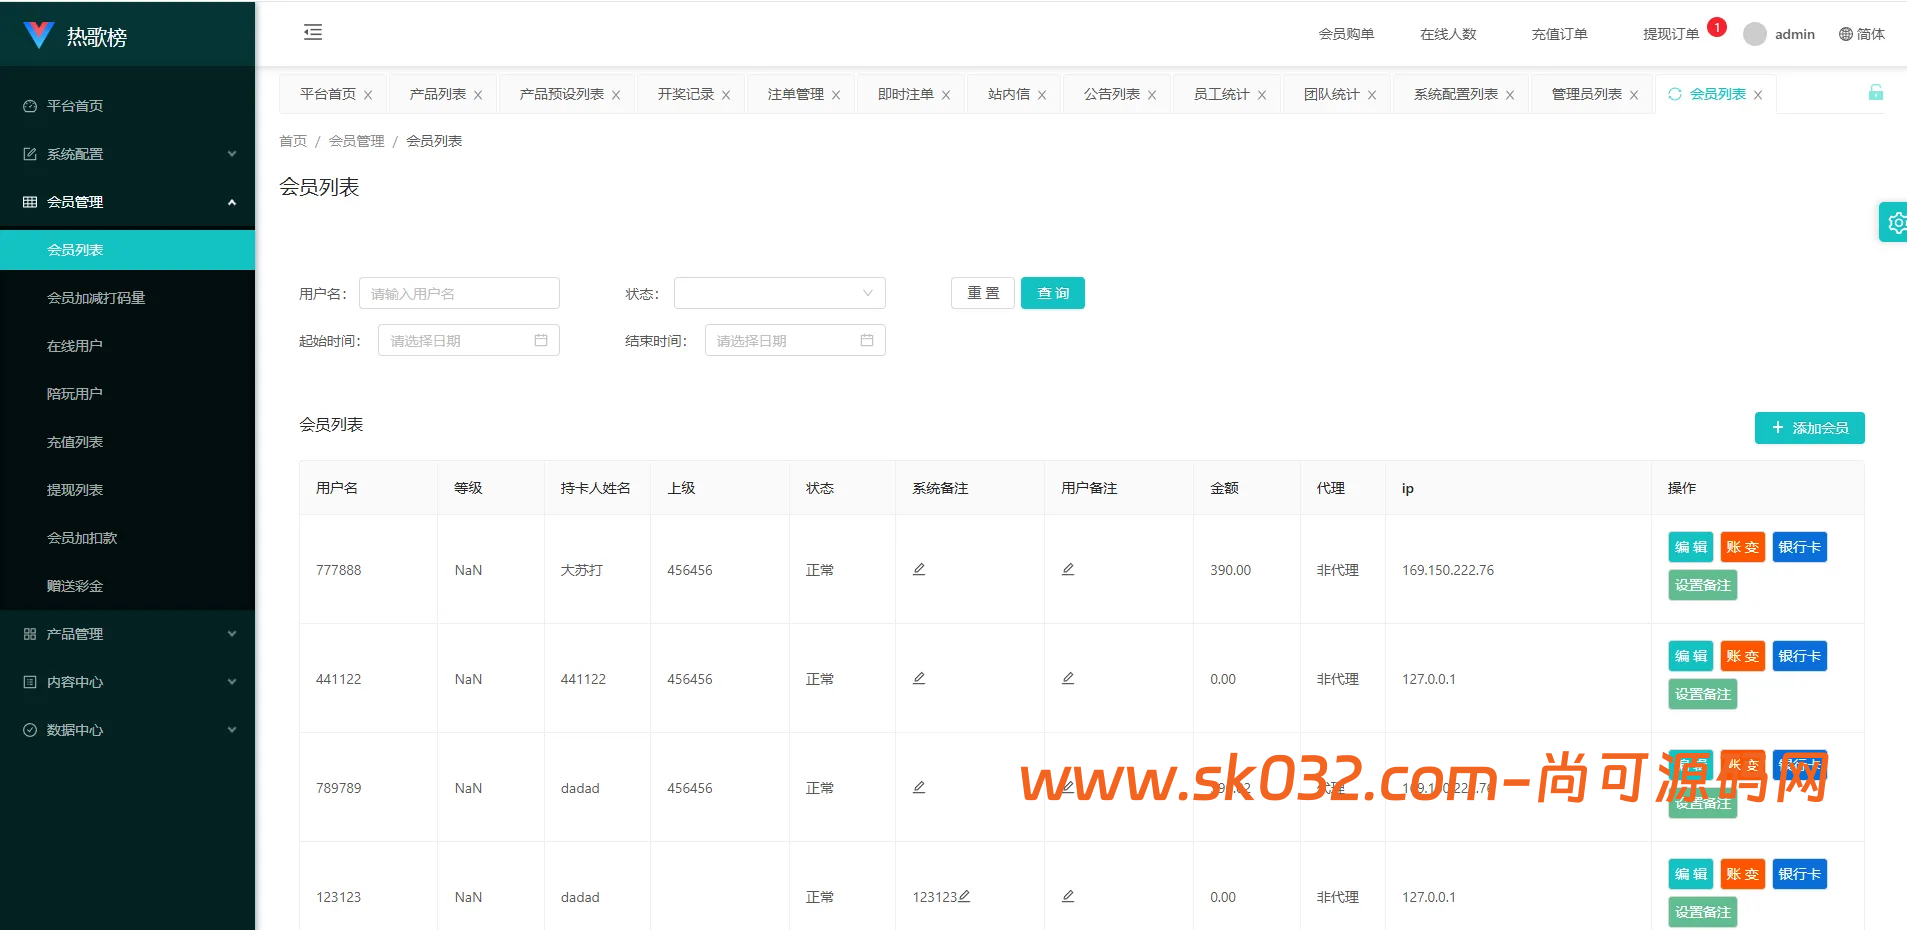
Task: Click the globe language icon
Action: coord(1846,34)
